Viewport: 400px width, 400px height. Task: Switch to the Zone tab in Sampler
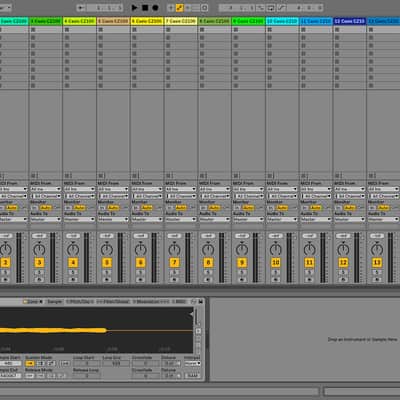point(33,302)
